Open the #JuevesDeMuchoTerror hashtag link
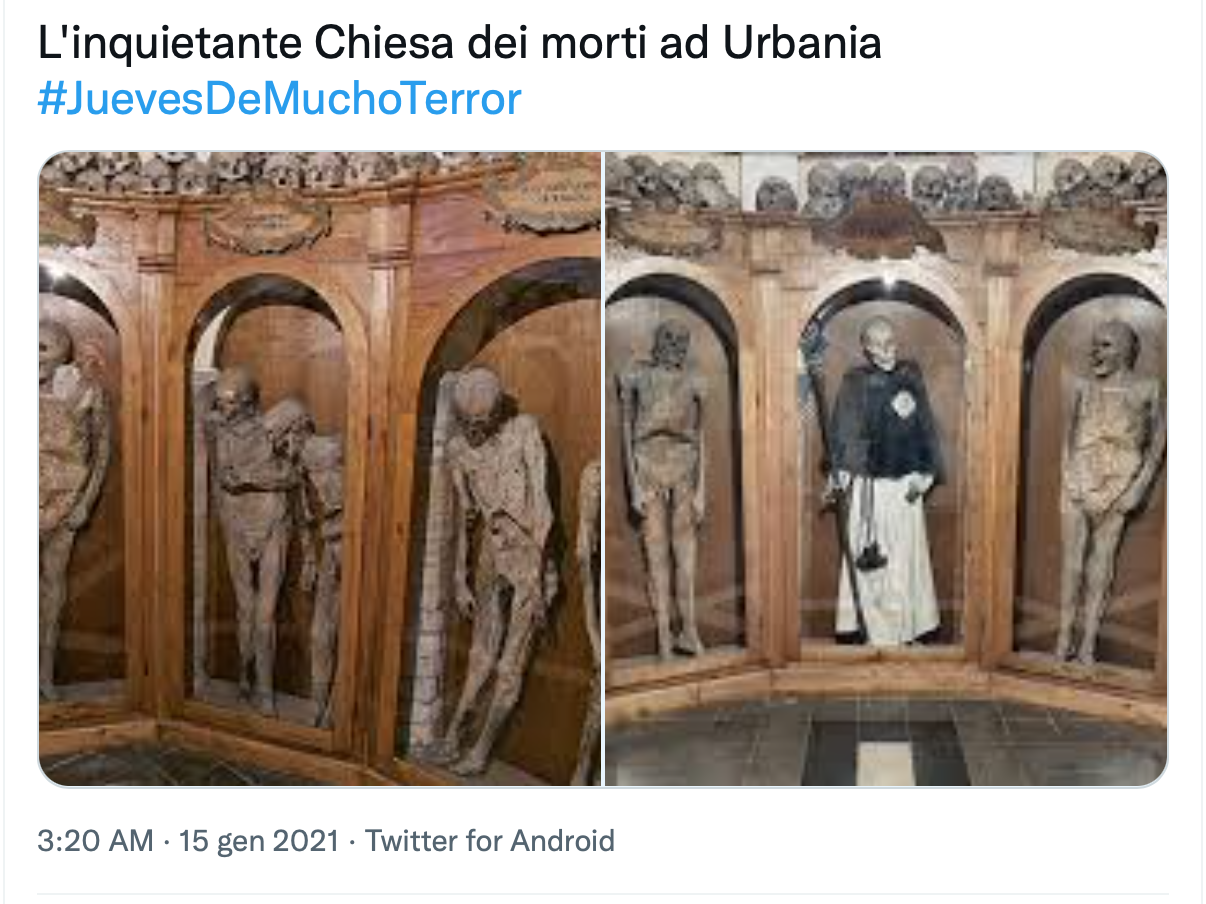This screenshot has width=1206, height=904. [x=279, y=99]
